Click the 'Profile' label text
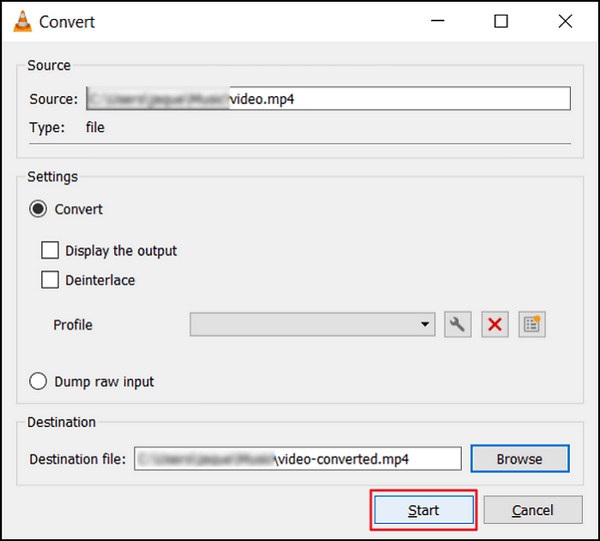600x541 pixels. point(73,325)
